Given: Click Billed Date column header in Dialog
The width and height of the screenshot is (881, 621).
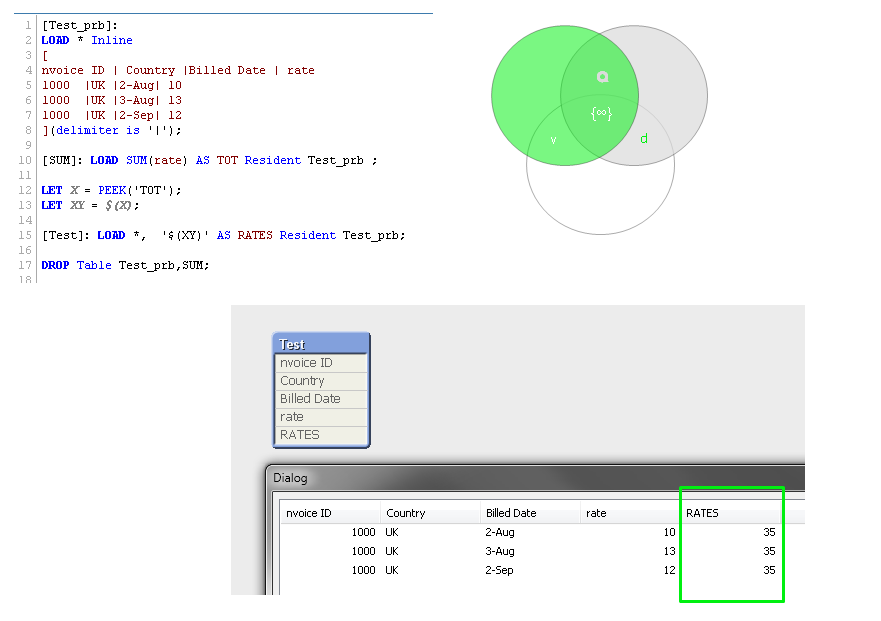Looking at the screenshot, I should (x=511, y=513).
